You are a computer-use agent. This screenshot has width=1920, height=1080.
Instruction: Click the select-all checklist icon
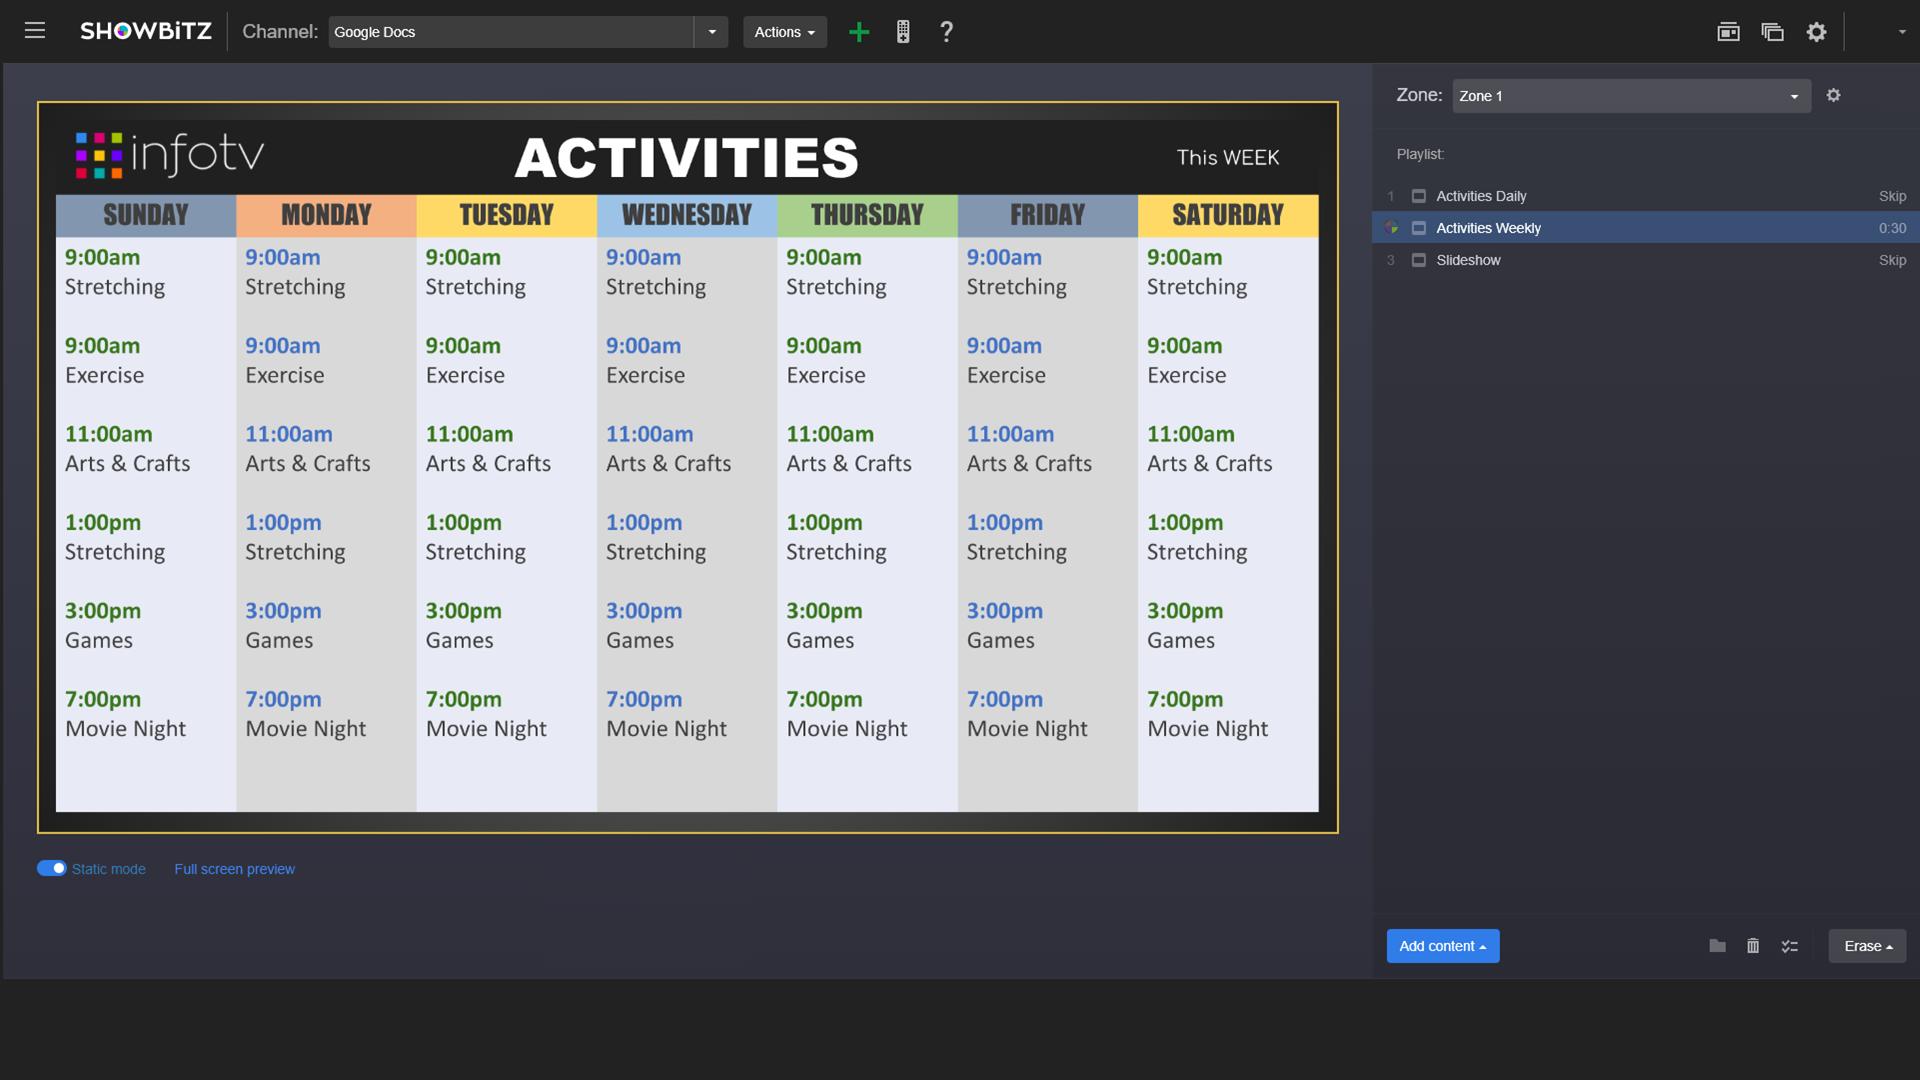[1790, 946]
